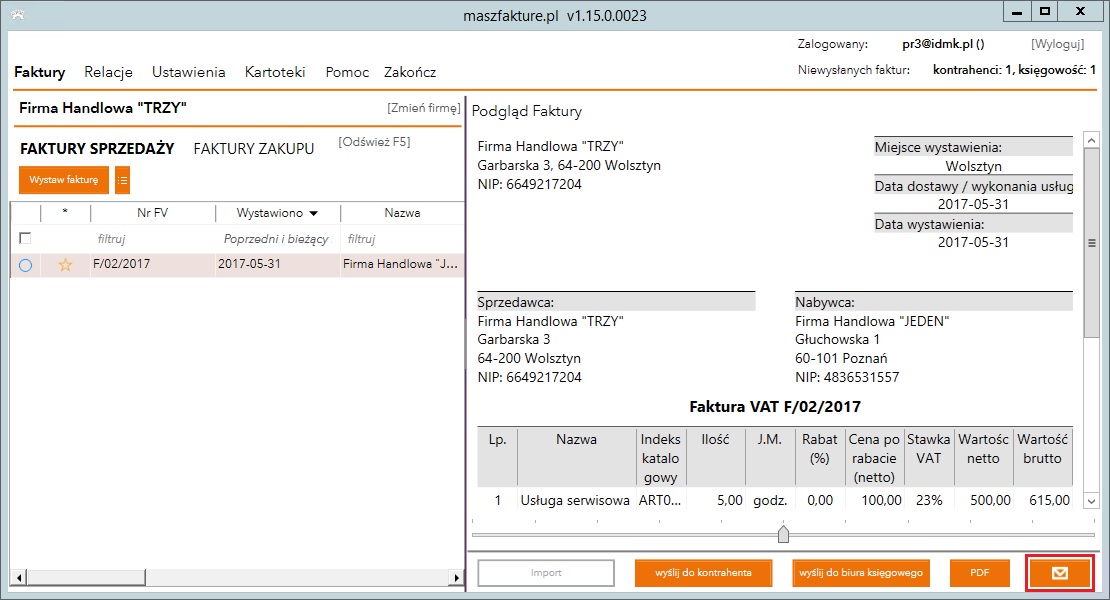Click the up arrow of the preview scrollbar

click(x=1091, y=140)
